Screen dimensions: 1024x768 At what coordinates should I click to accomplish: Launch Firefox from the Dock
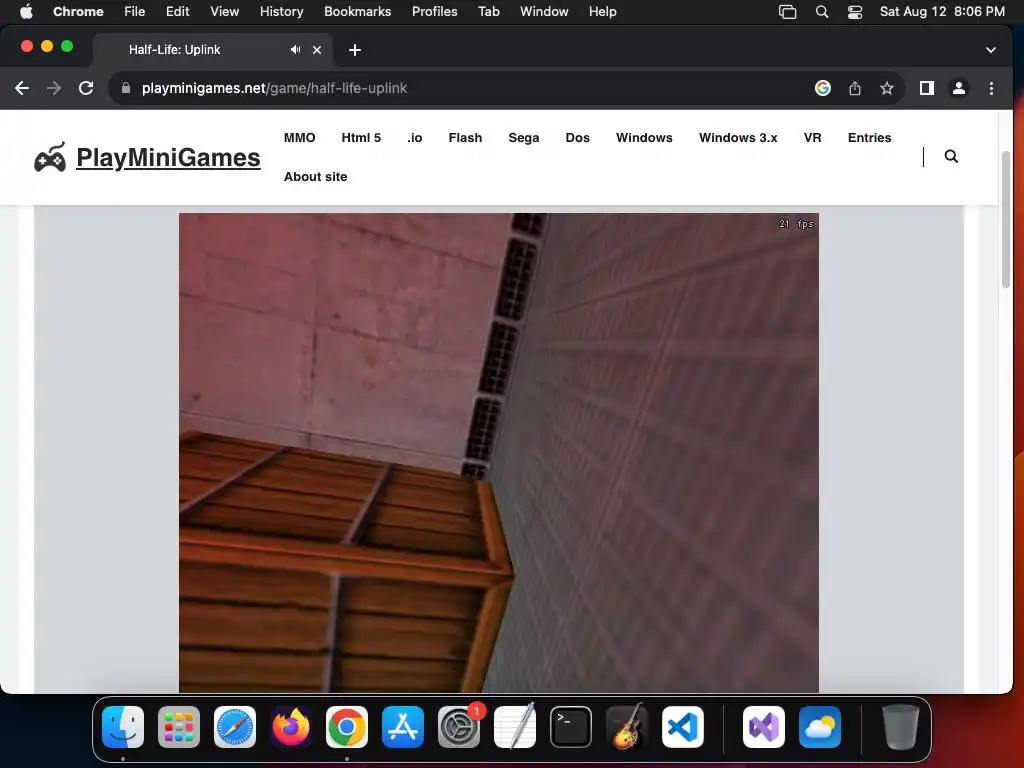pyautogui.click(x=291, y=727)
